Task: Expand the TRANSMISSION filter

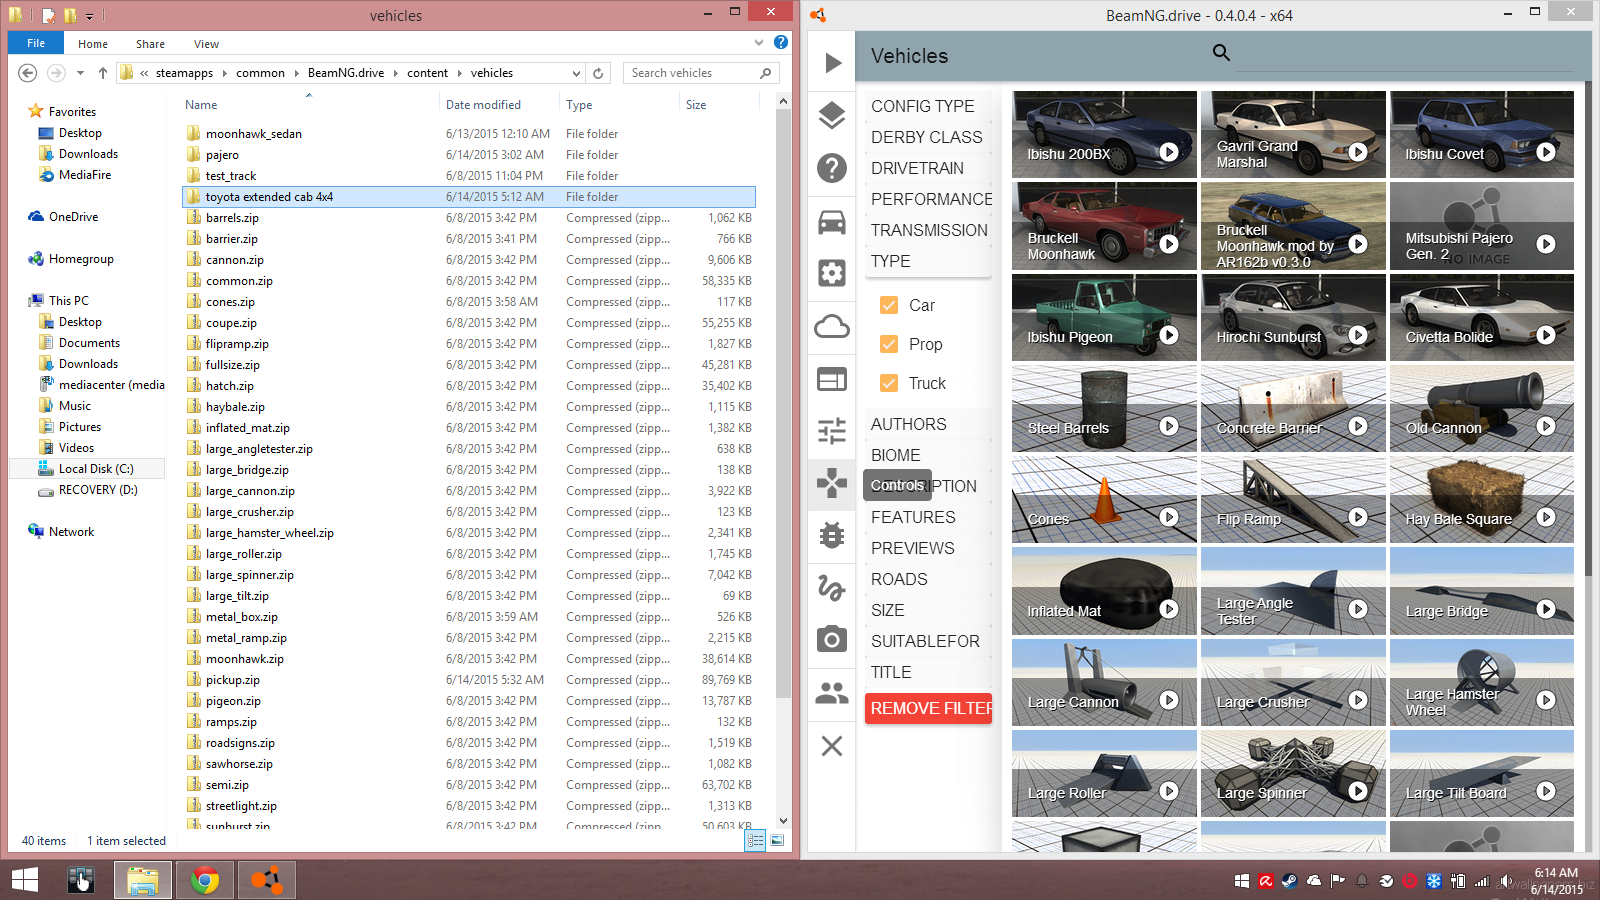Action: 928,230
